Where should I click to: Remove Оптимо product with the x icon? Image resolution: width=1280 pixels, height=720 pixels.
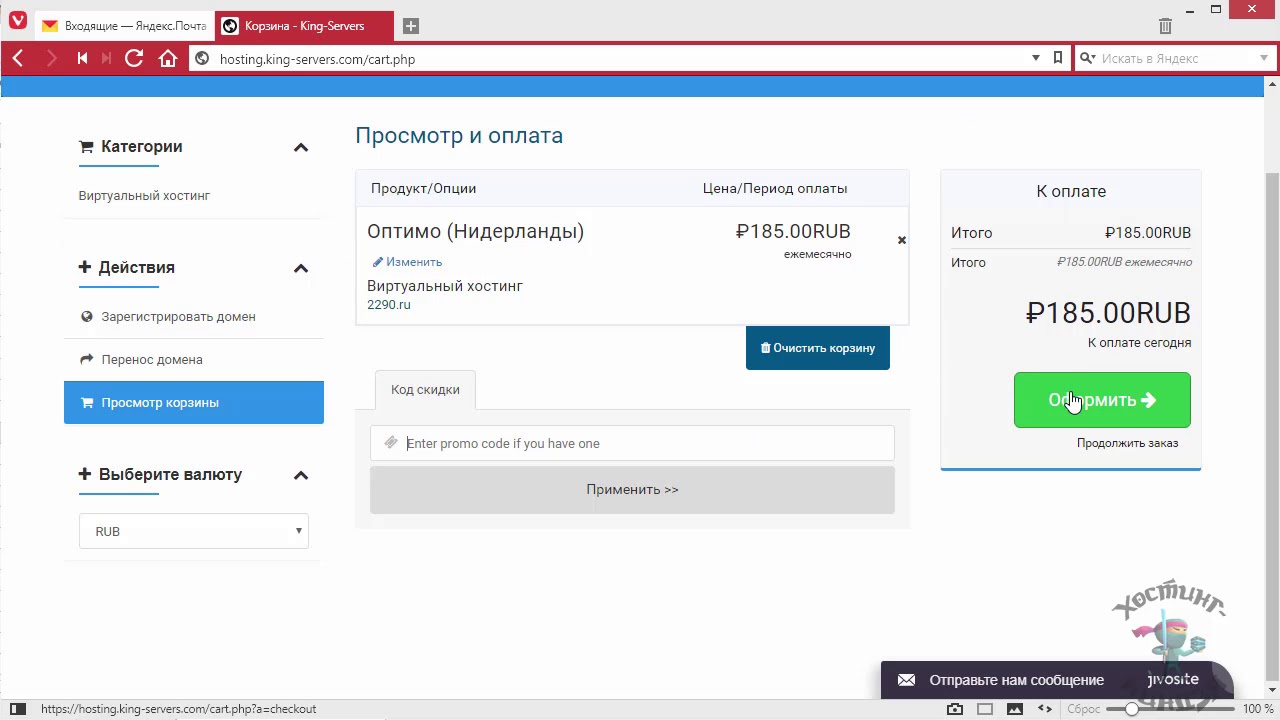pyautogui.click(x=902, y=240)
